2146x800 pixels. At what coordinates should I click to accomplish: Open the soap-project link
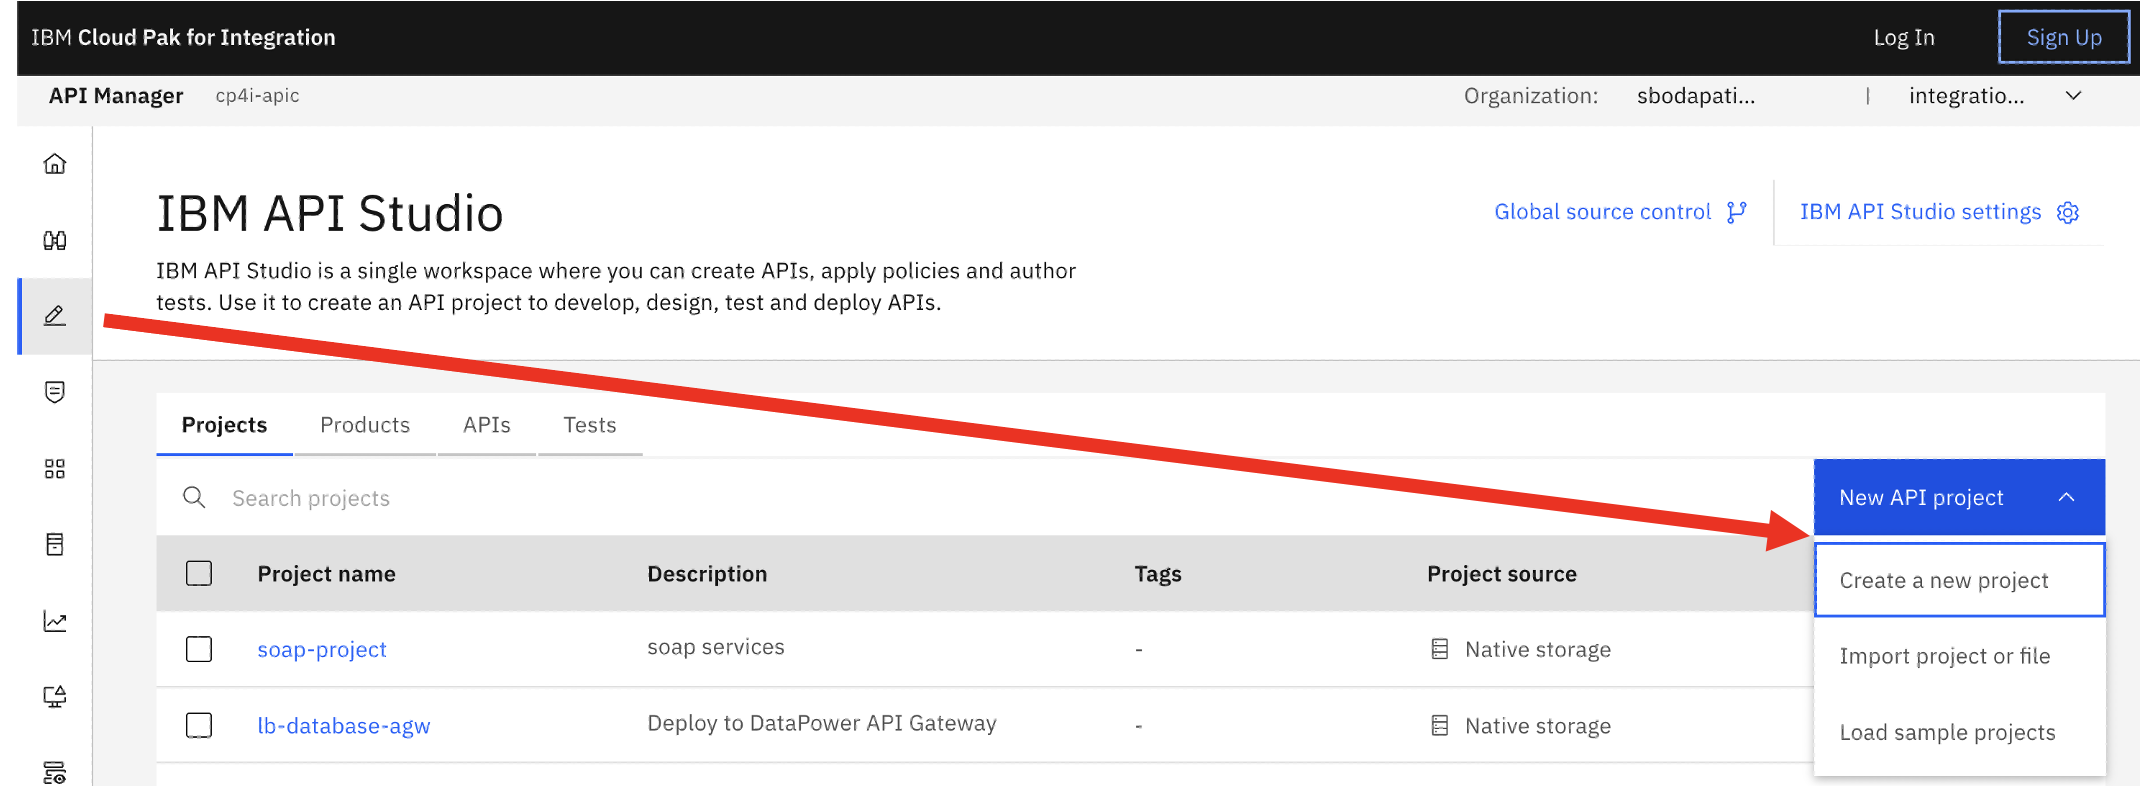[322, 649]
